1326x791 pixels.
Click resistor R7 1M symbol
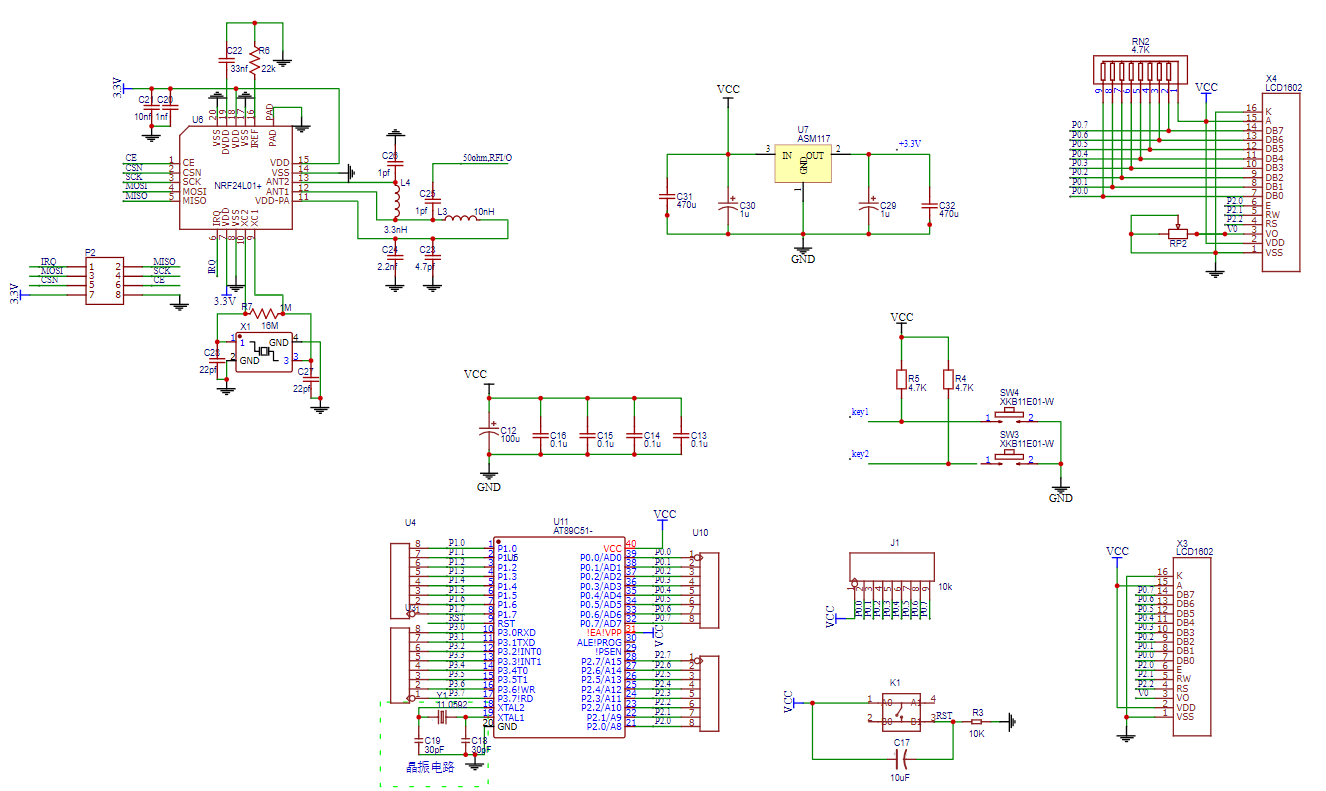click(265, 314)
